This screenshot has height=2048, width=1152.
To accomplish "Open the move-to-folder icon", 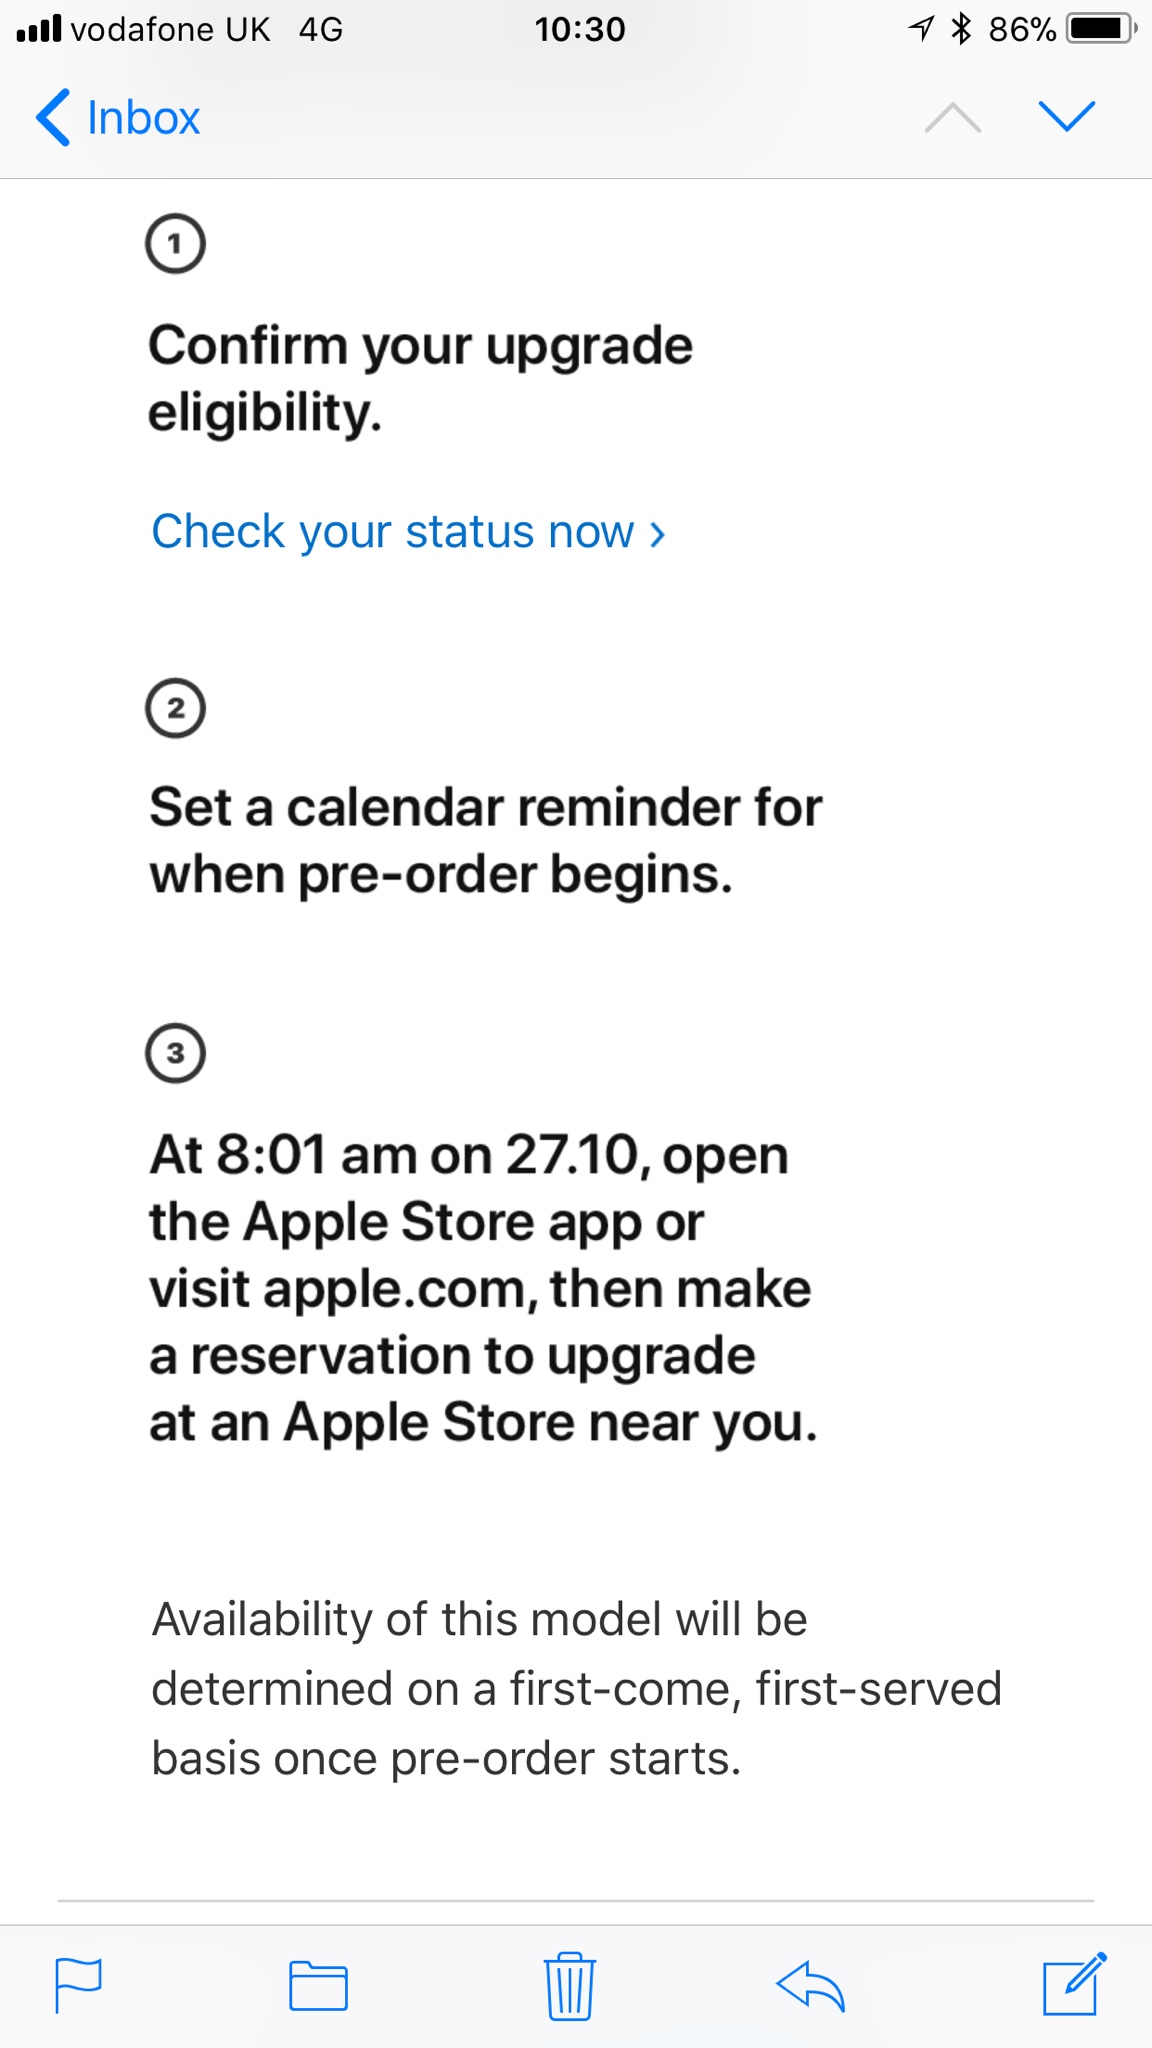I will pos(318,1986).
